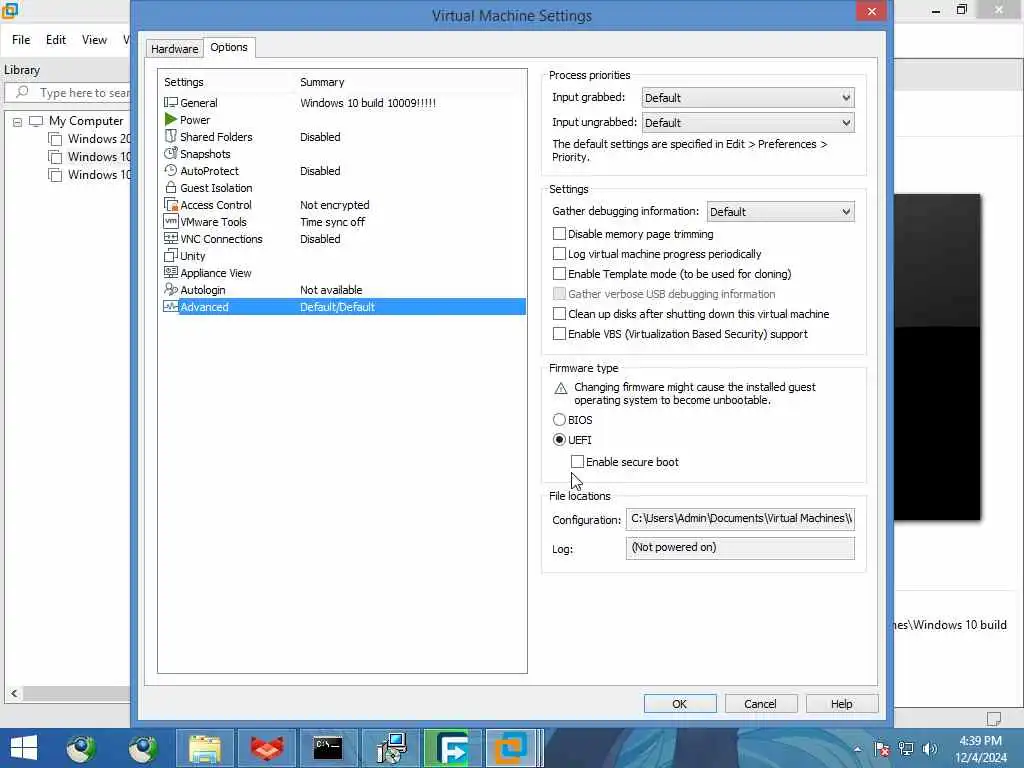Viewport: 1024px width, 768px height.
Task: Open the Input grabbed dropdown
Action: [748, 97]
